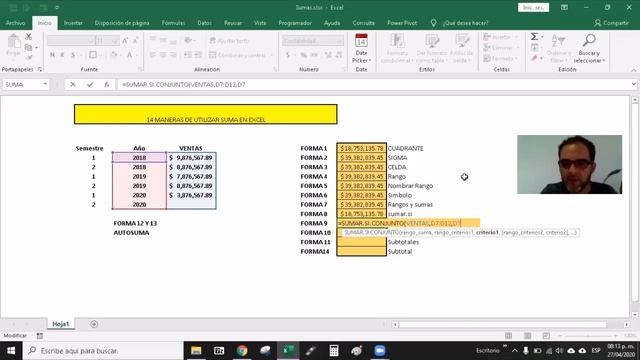Toggle italic K formatting
The image size is (640, 360).
pos(62,55)
